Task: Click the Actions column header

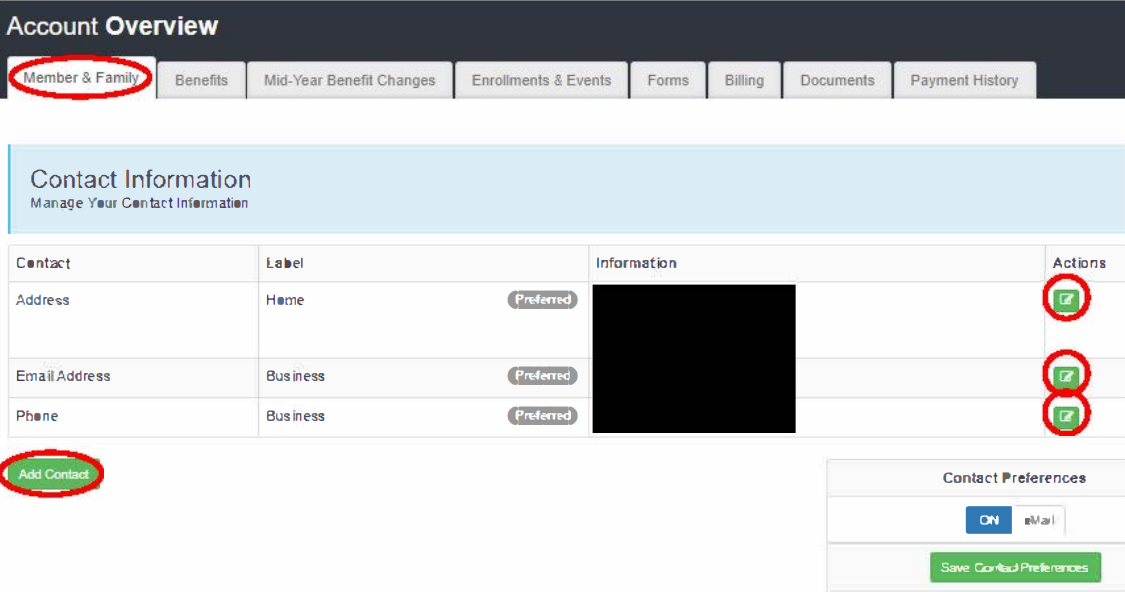Action: 1079,263
